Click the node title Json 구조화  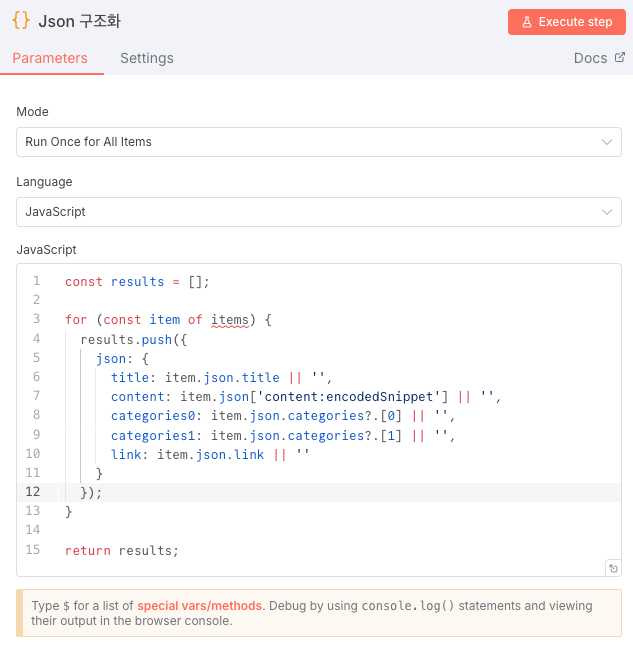point(80,21)
